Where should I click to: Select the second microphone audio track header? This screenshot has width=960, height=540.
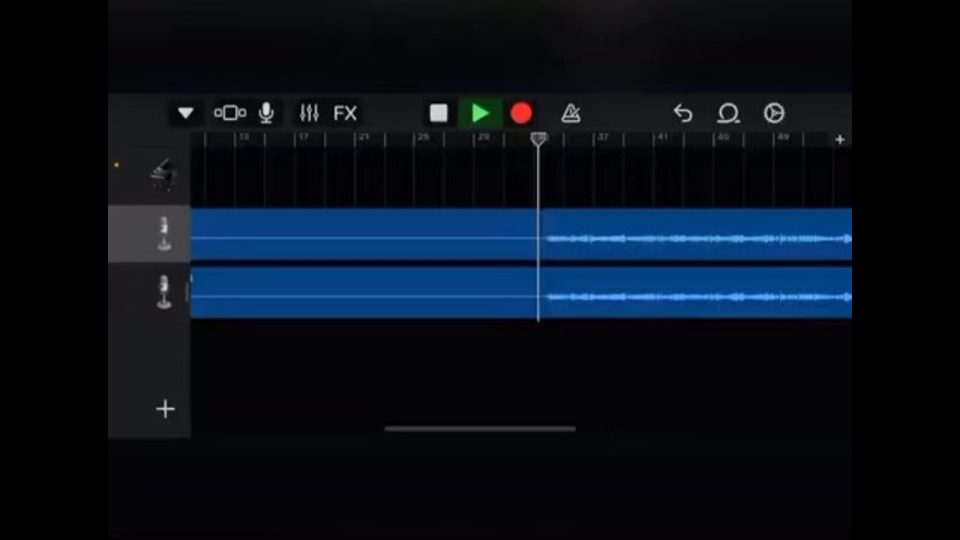coord(149,292)
